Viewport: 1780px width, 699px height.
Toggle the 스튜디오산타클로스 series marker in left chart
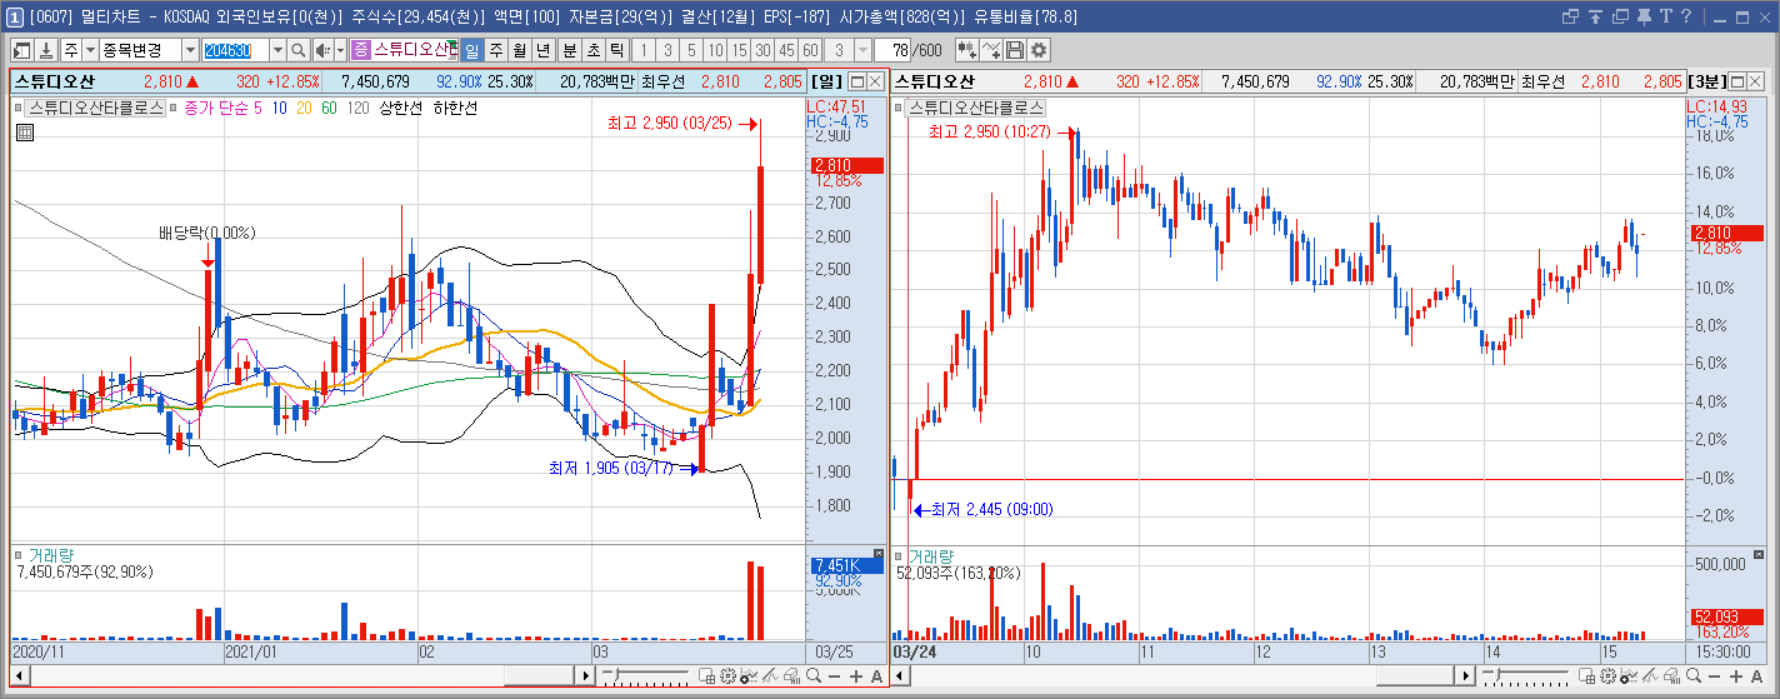(18, 108)
